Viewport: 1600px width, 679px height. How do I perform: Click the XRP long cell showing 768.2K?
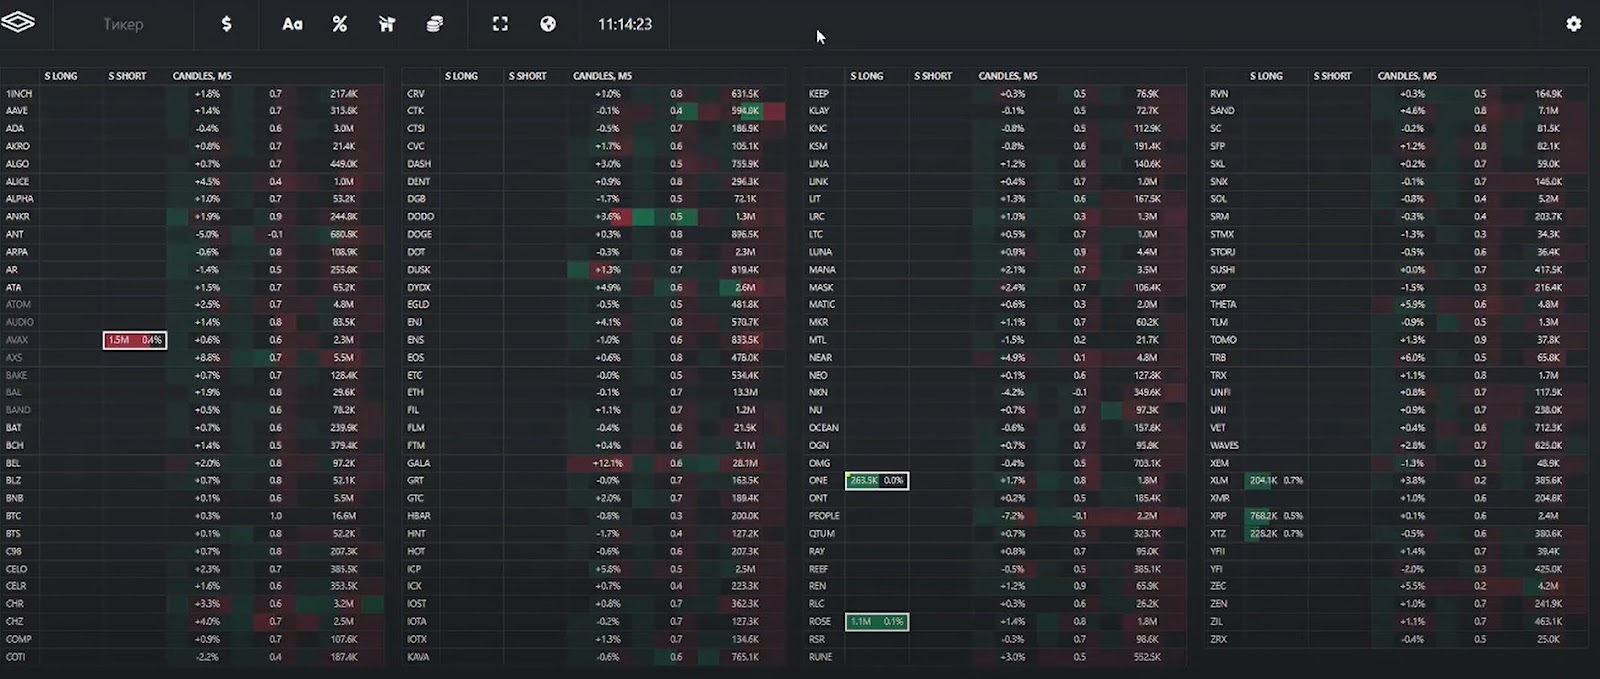[x=1276, y=516]
